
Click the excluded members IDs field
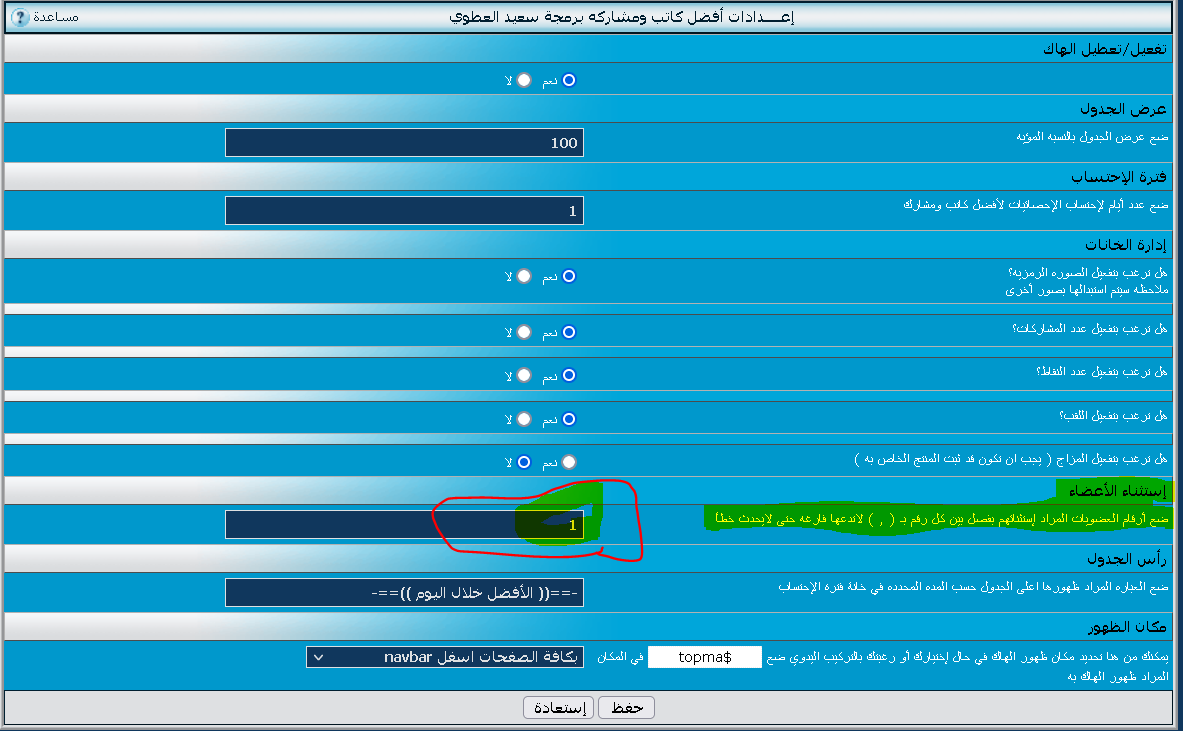click(x=404, y=525)
